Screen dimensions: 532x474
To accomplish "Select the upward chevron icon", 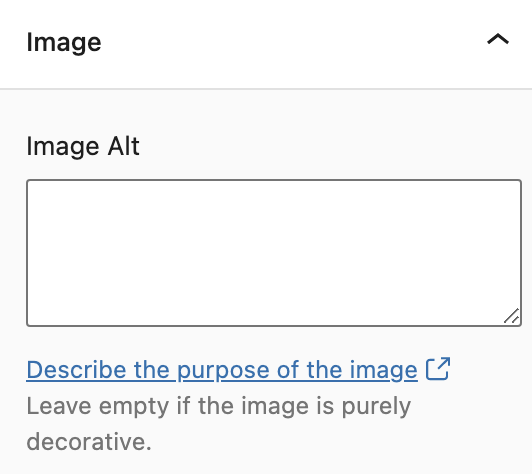I will pyautogui.click(x=498, y=39).
